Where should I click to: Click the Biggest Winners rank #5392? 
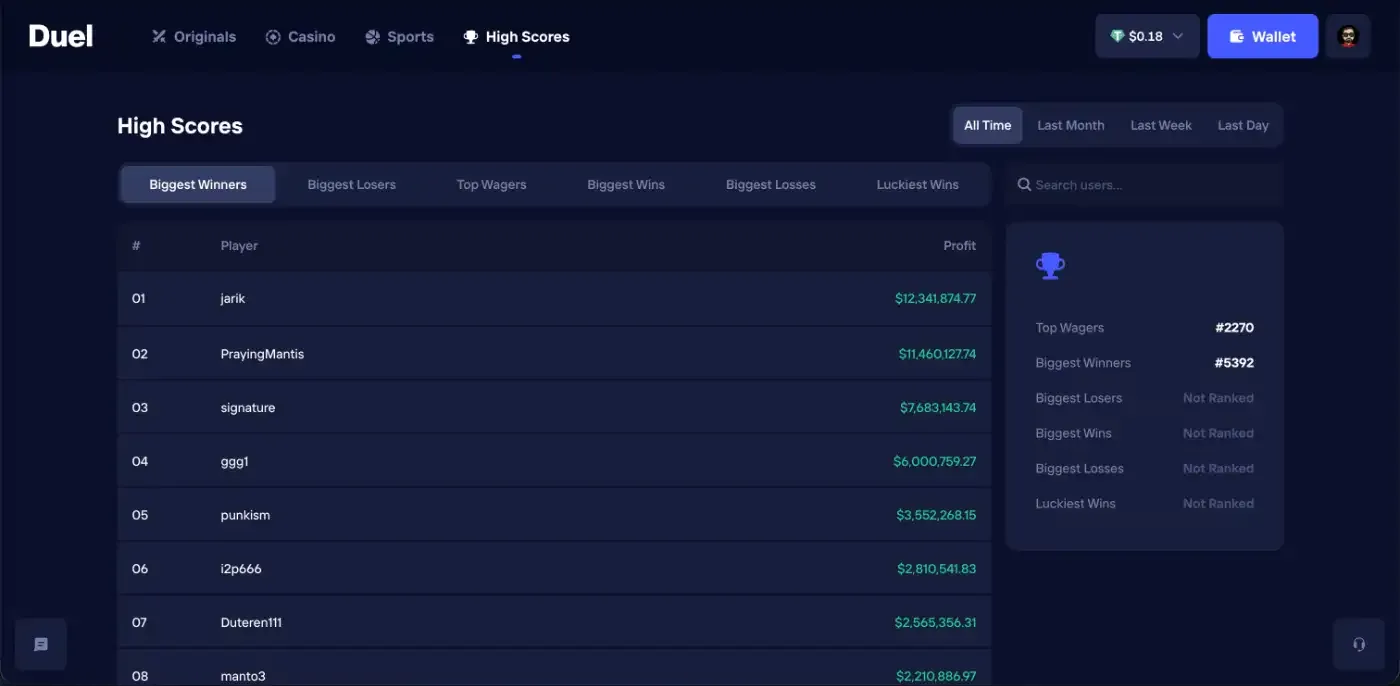(x=1234, y=362)
